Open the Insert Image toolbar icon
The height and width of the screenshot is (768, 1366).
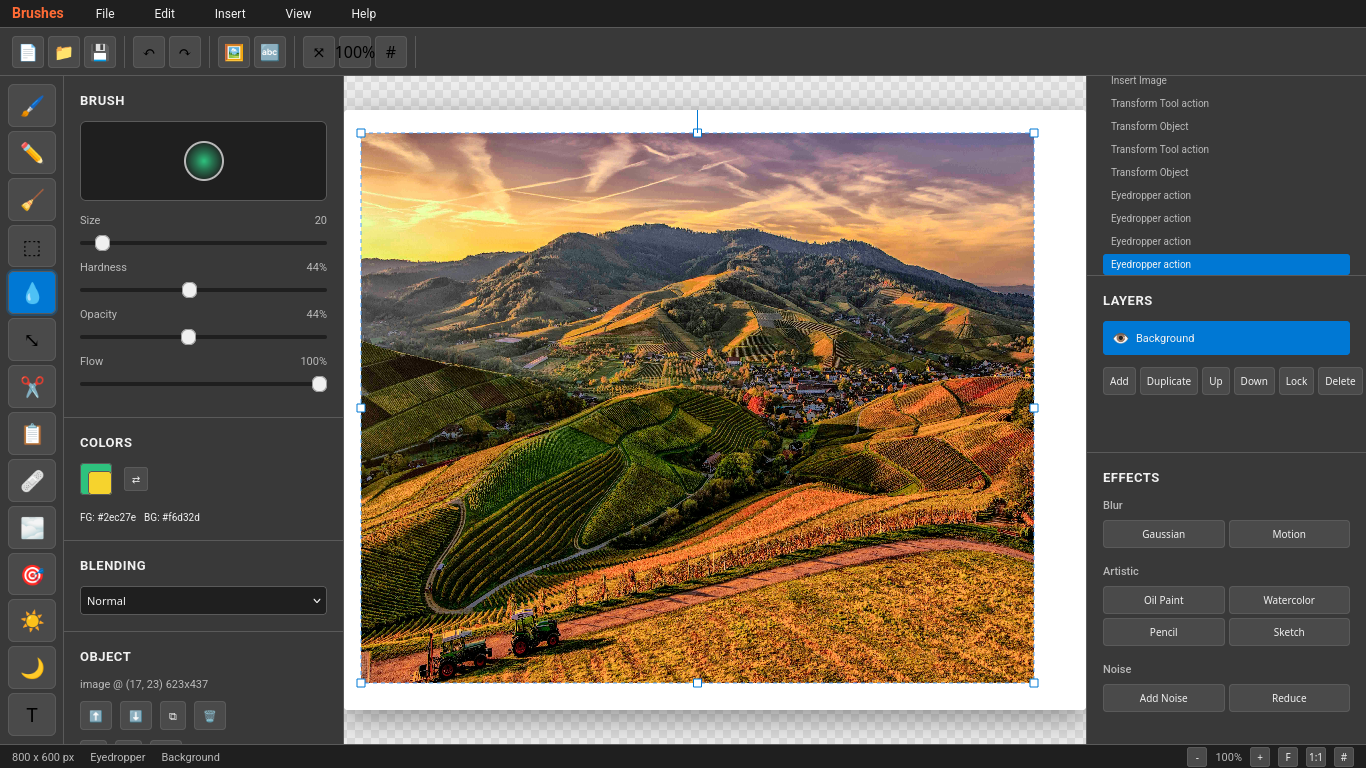233,52
